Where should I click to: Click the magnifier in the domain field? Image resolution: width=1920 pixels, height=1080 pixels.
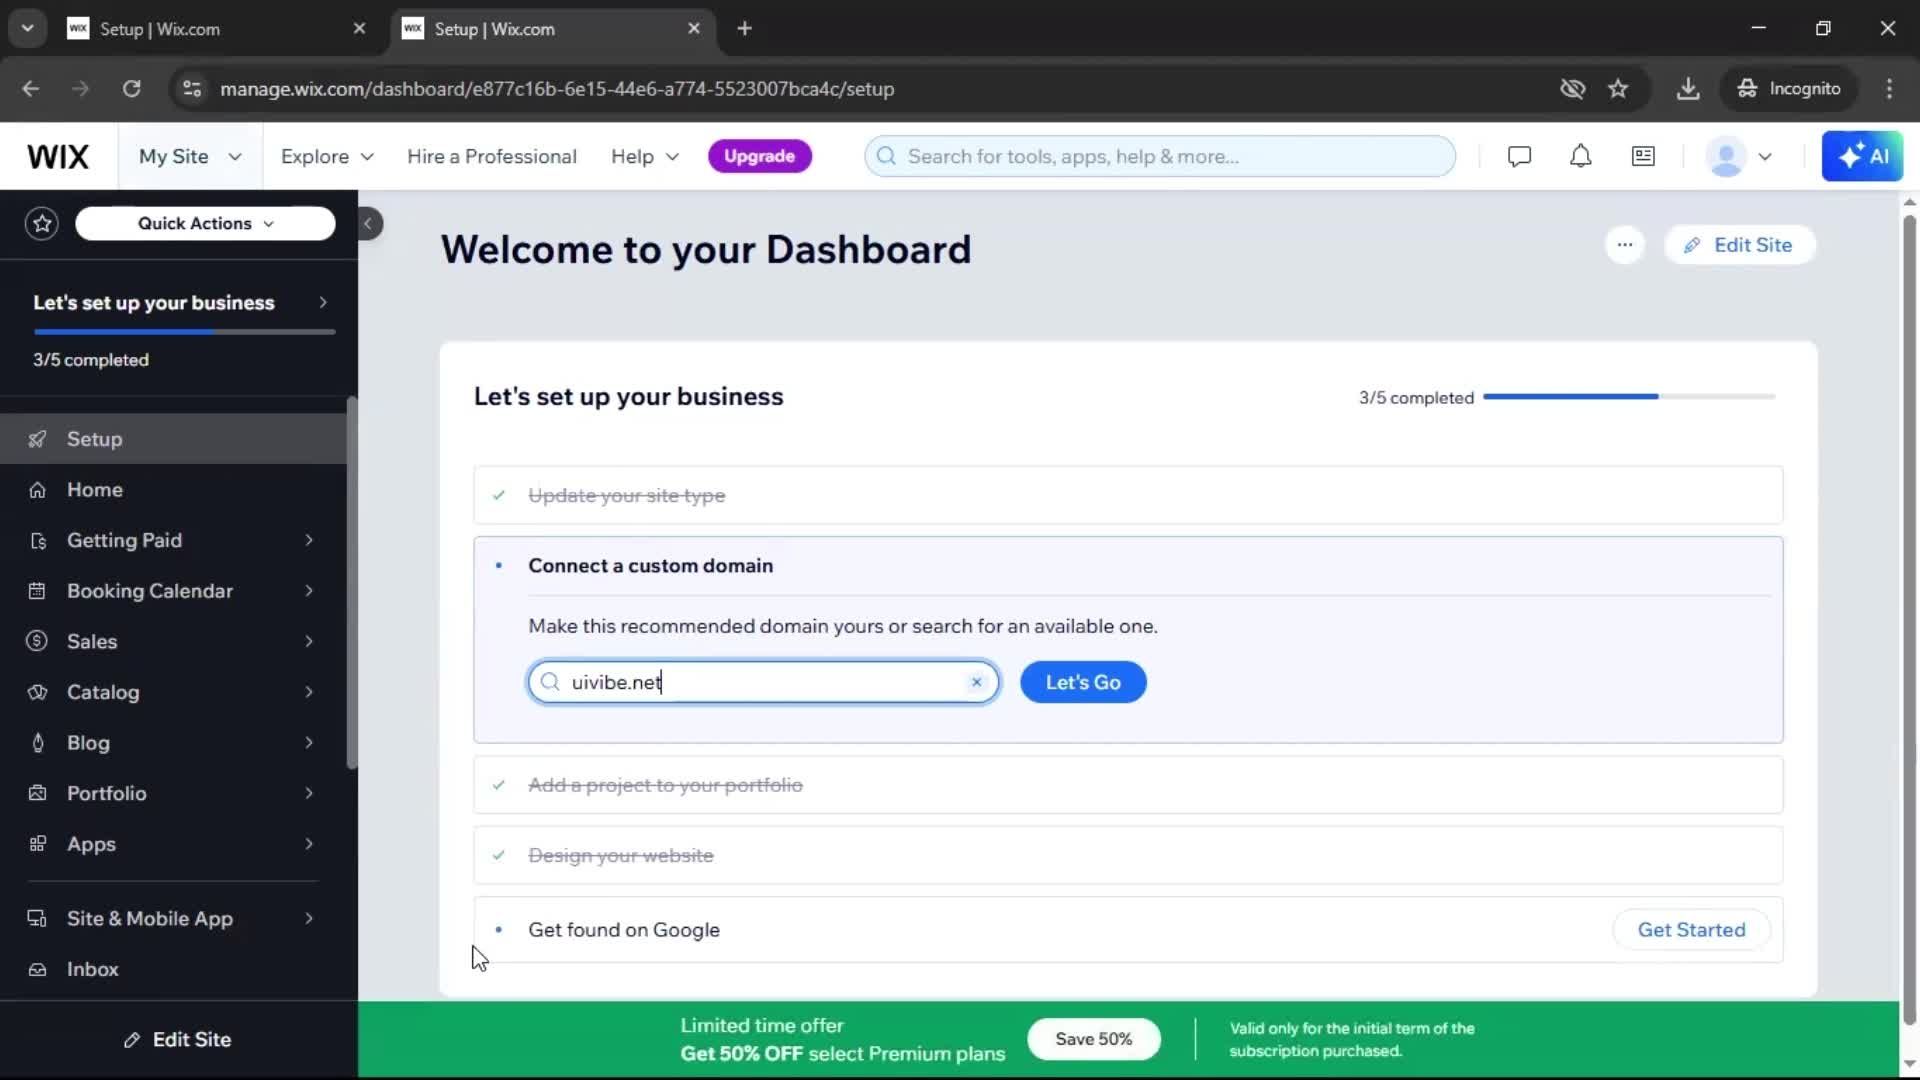point(550,682)
